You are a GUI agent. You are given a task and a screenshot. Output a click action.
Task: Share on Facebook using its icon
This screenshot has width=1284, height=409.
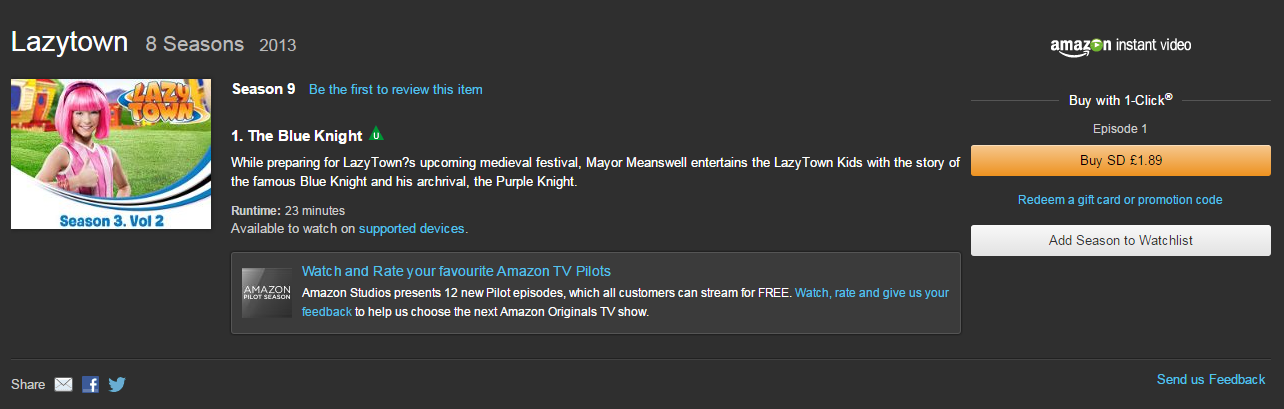[x=90, y=384]
